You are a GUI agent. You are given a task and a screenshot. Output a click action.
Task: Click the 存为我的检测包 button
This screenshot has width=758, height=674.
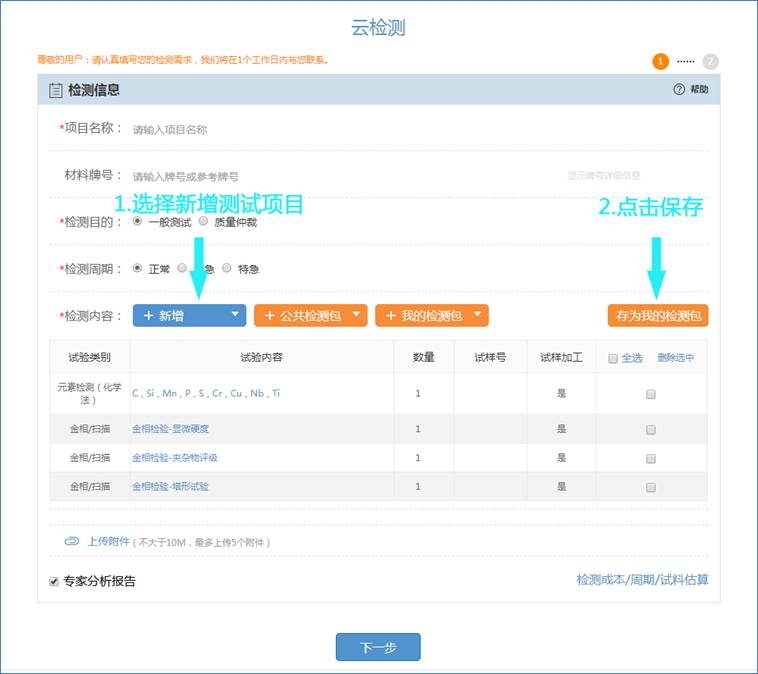pos(657,315)
